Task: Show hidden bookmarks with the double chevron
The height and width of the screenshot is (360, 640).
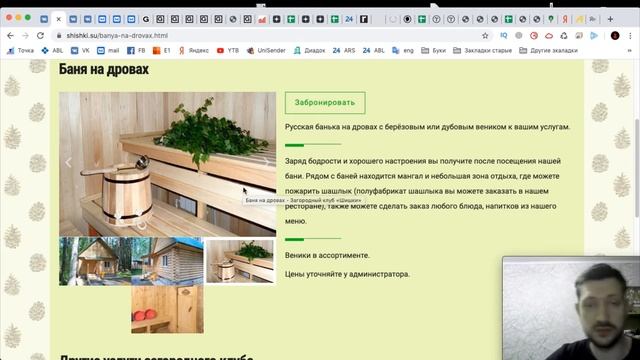Action: [629, 51]
